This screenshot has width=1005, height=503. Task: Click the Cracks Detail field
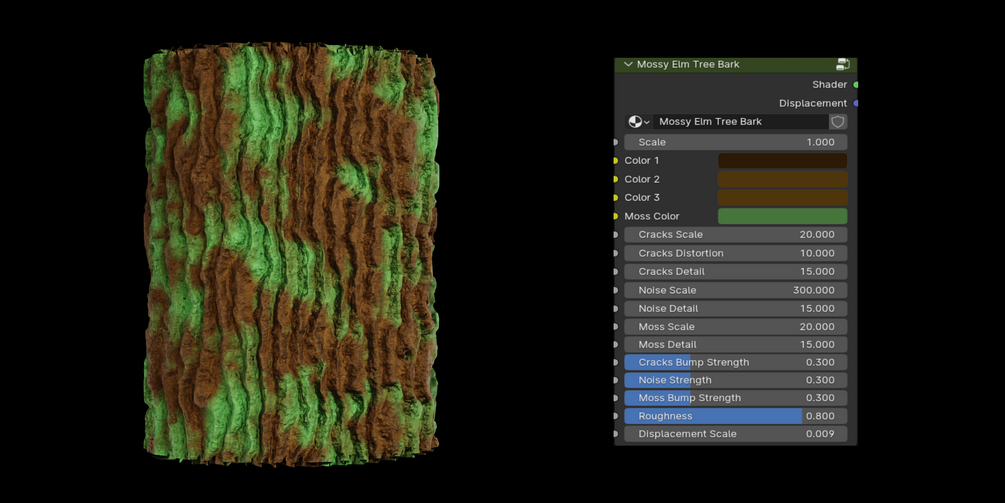click(x=736, y=272)
